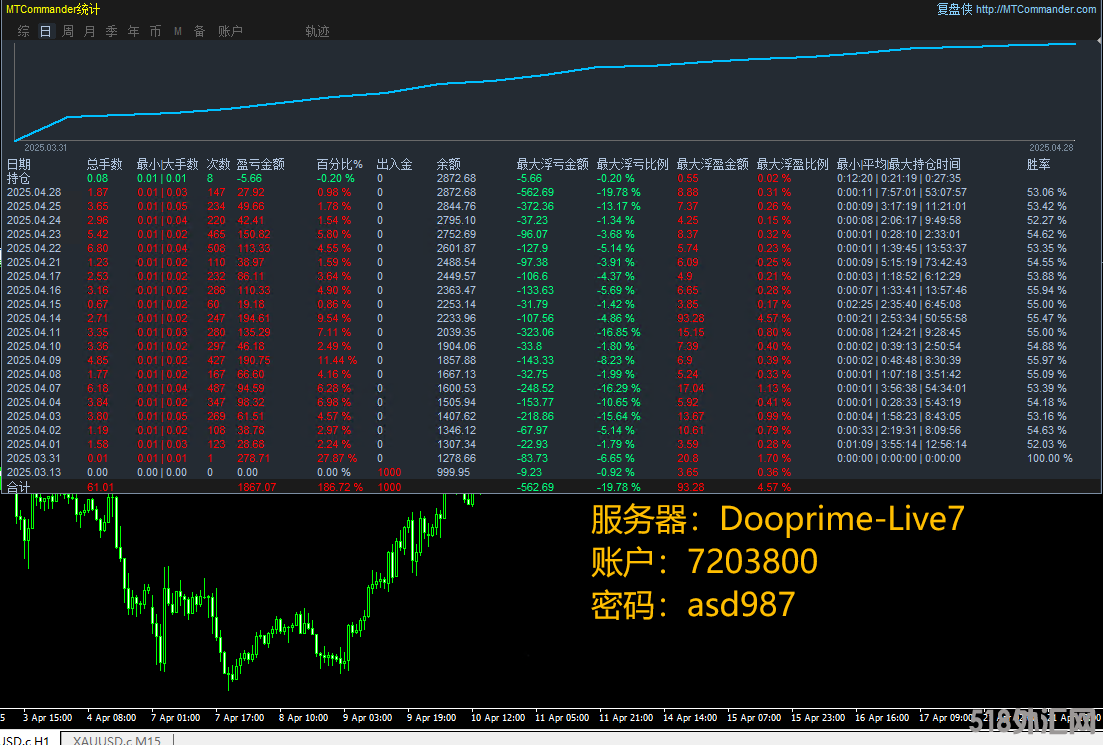The image size is (1103, 745).
Task: Click the 11.44 % daily percentage cell
Action: click(x=337, y=360)
